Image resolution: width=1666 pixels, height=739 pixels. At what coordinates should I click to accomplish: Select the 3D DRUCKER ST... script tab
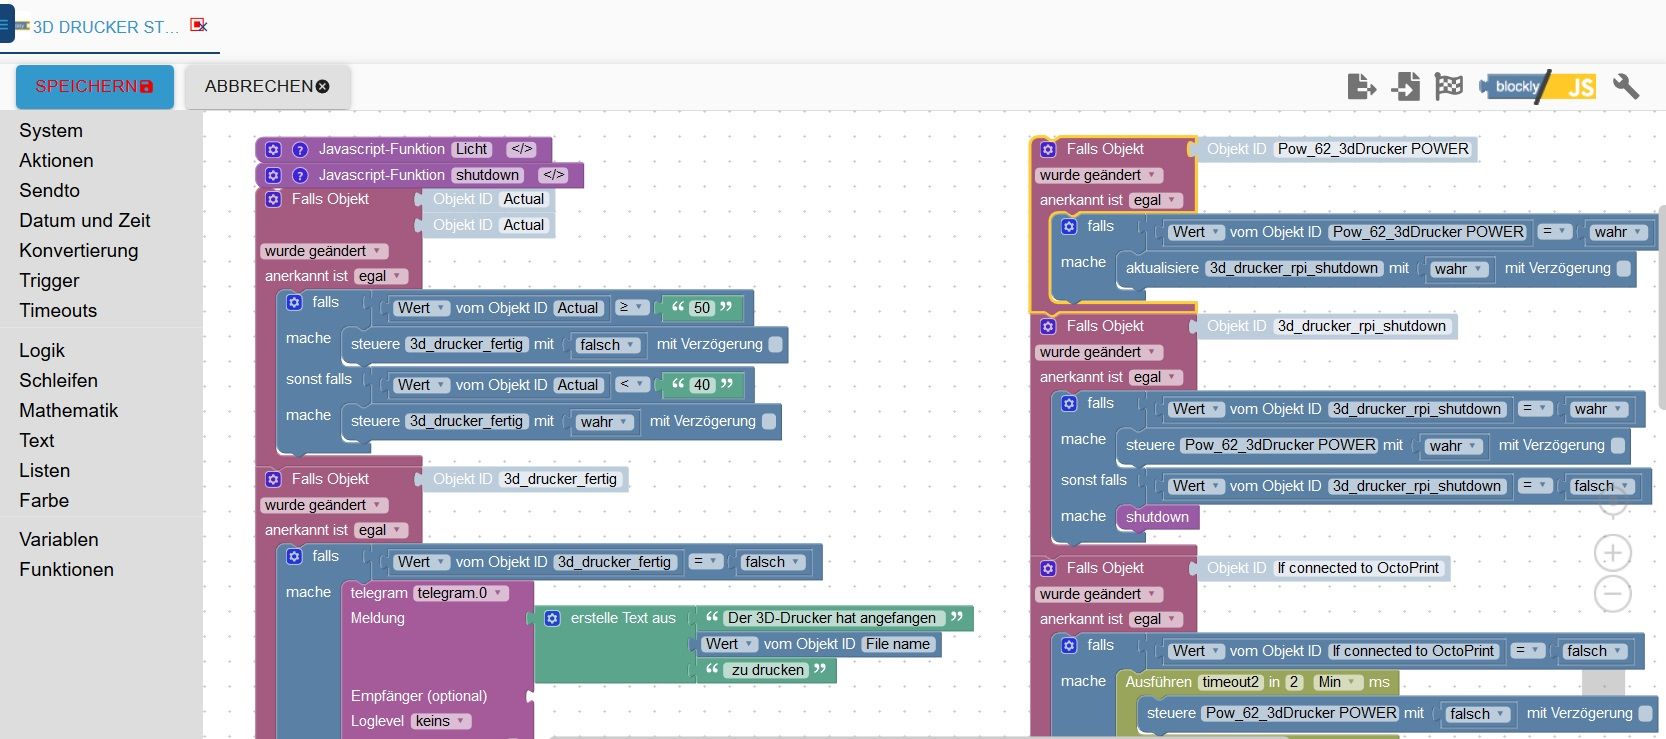(105, 27)
